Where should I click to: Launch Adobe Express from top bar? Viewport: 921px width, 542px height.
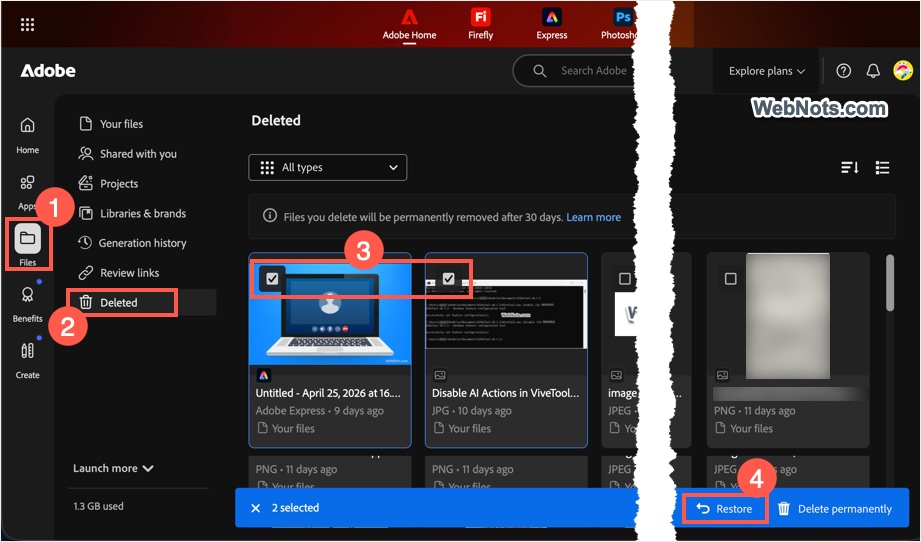552,25
